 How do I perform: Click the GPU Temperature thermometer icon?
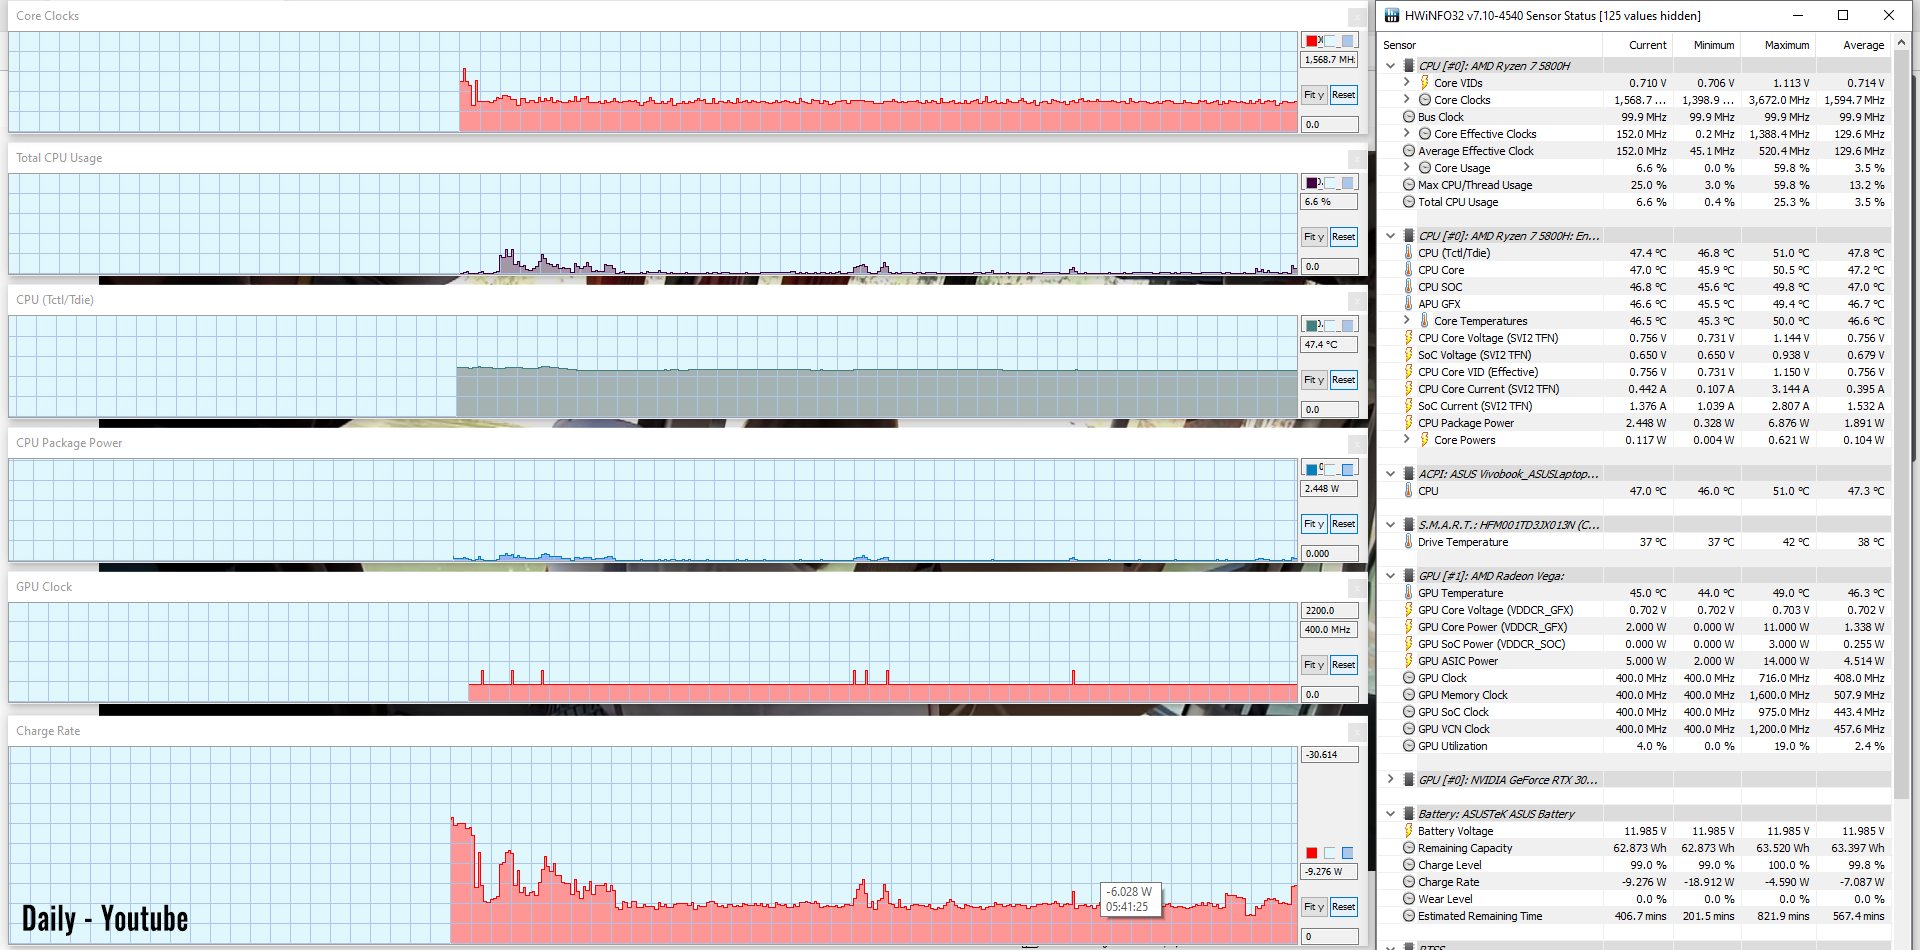coord(1409,593)
